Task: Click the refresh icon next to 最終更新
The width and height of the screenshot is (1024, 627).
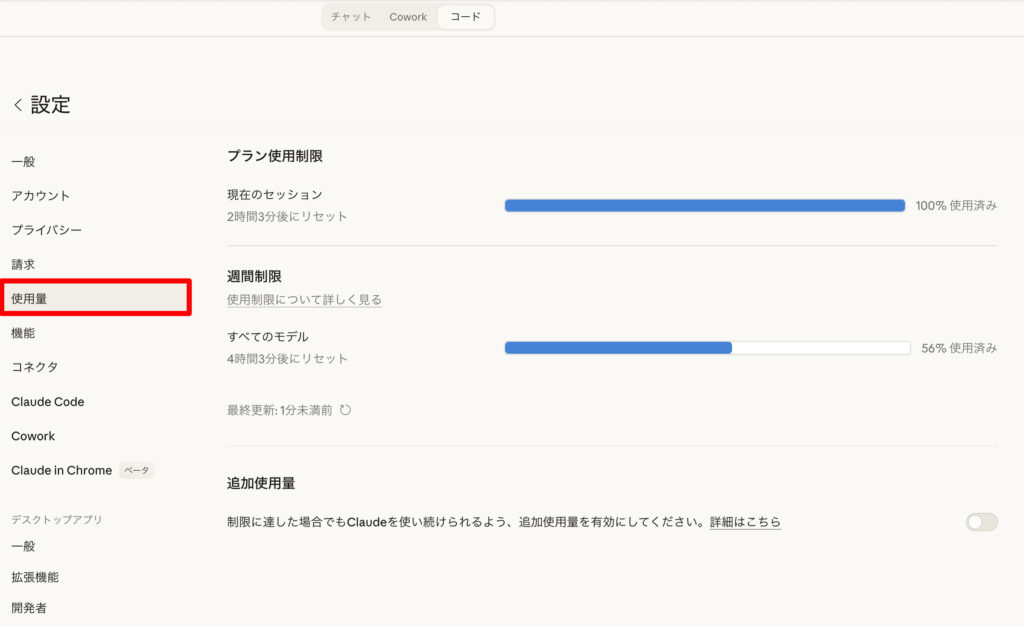Action: (x=346, y=410)
